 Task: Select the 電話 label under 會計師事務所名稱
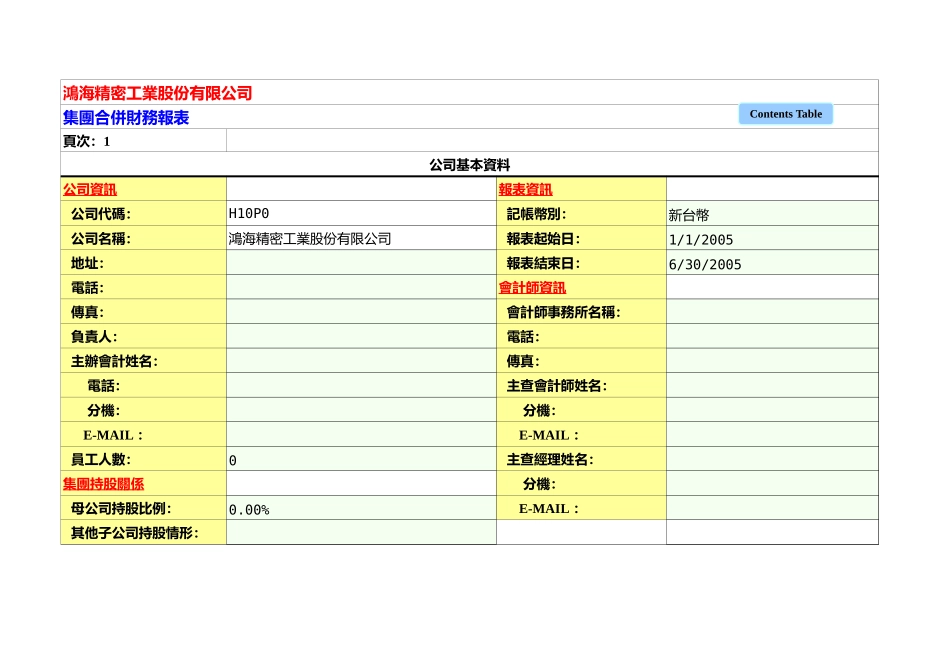pyautogui.click(x=523, y=336)
